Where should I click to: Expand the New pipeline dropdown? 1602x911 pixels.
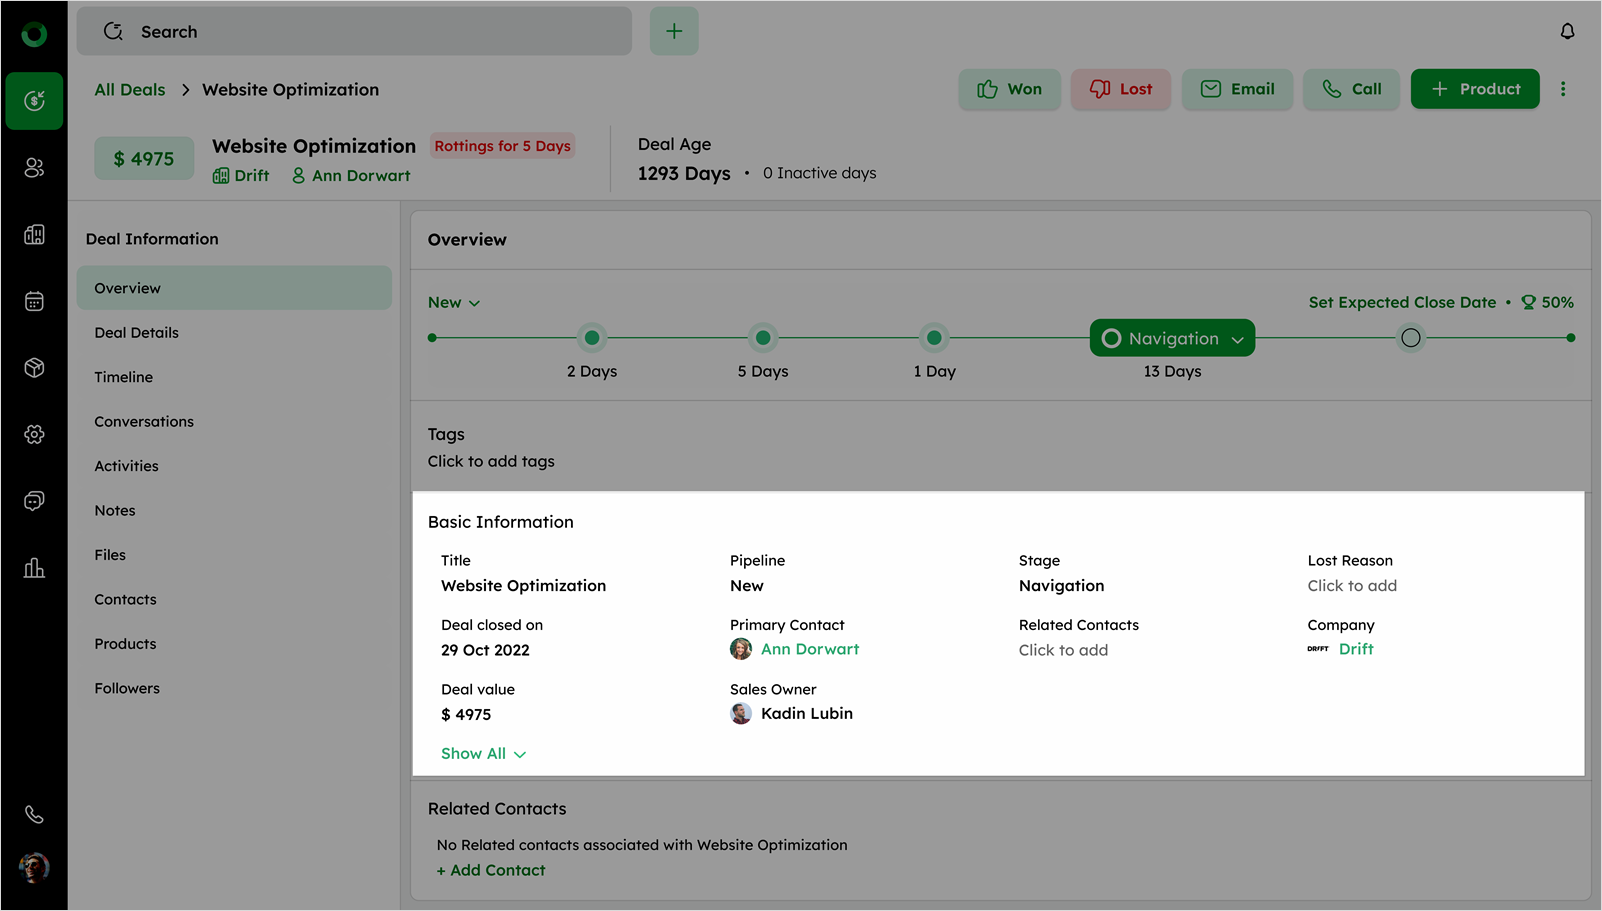(454, 303)
